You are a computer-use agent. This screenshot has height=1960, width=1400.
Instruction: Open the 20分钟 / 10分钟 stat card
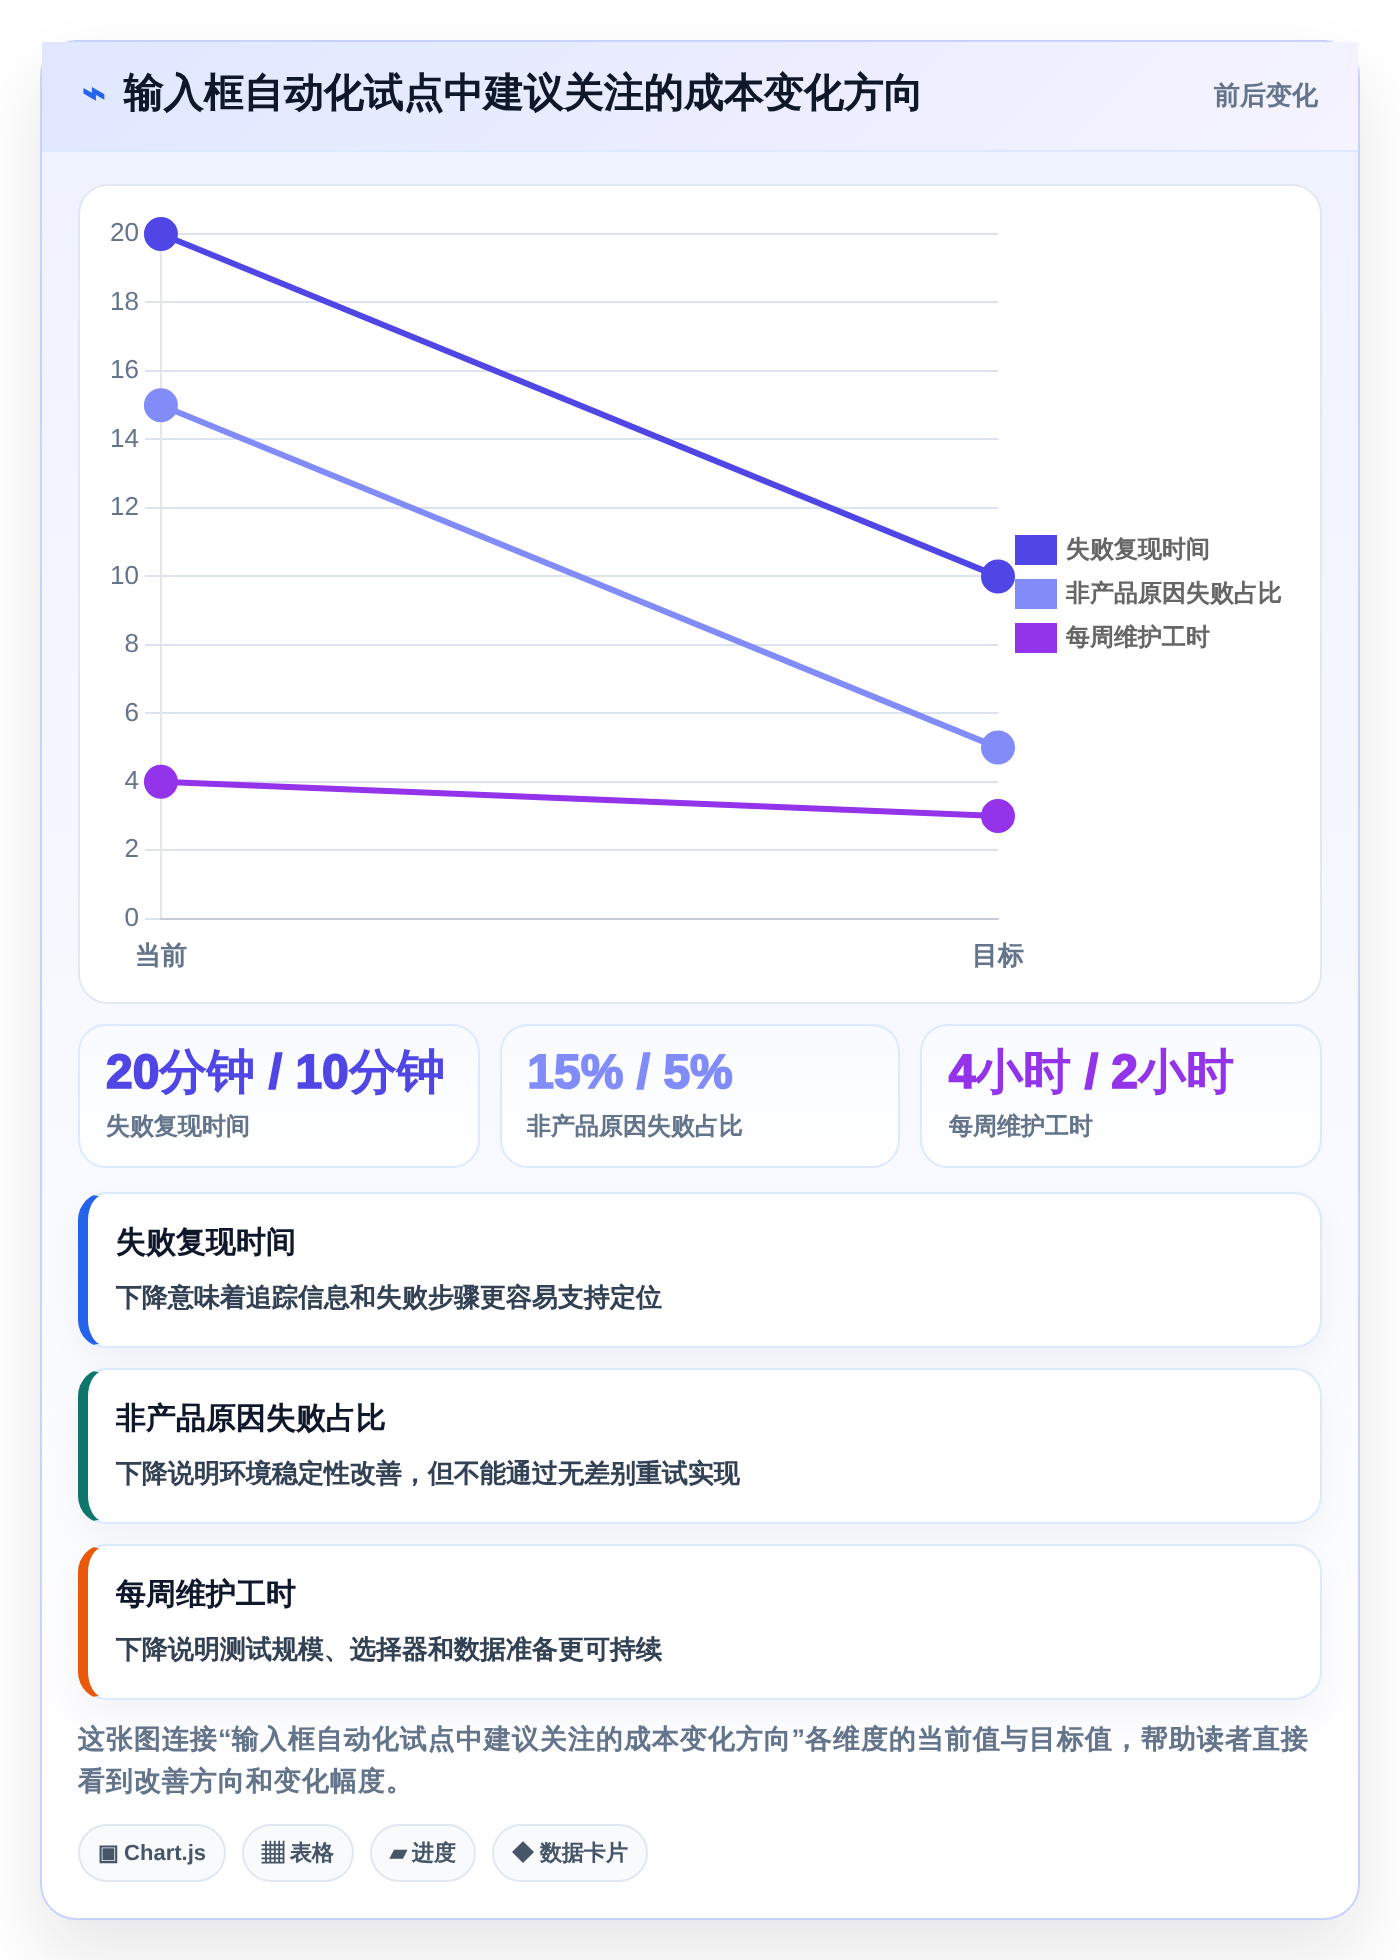279,1096
